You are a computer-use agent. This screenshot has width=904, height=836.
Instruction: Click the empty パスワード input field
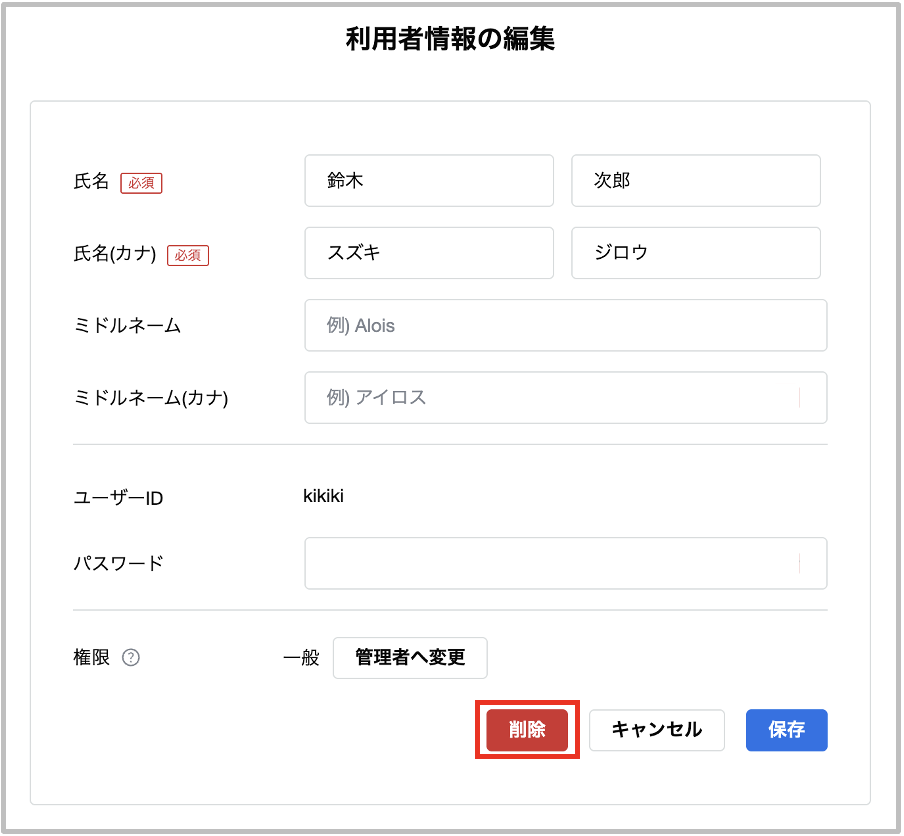click(565, 563)
